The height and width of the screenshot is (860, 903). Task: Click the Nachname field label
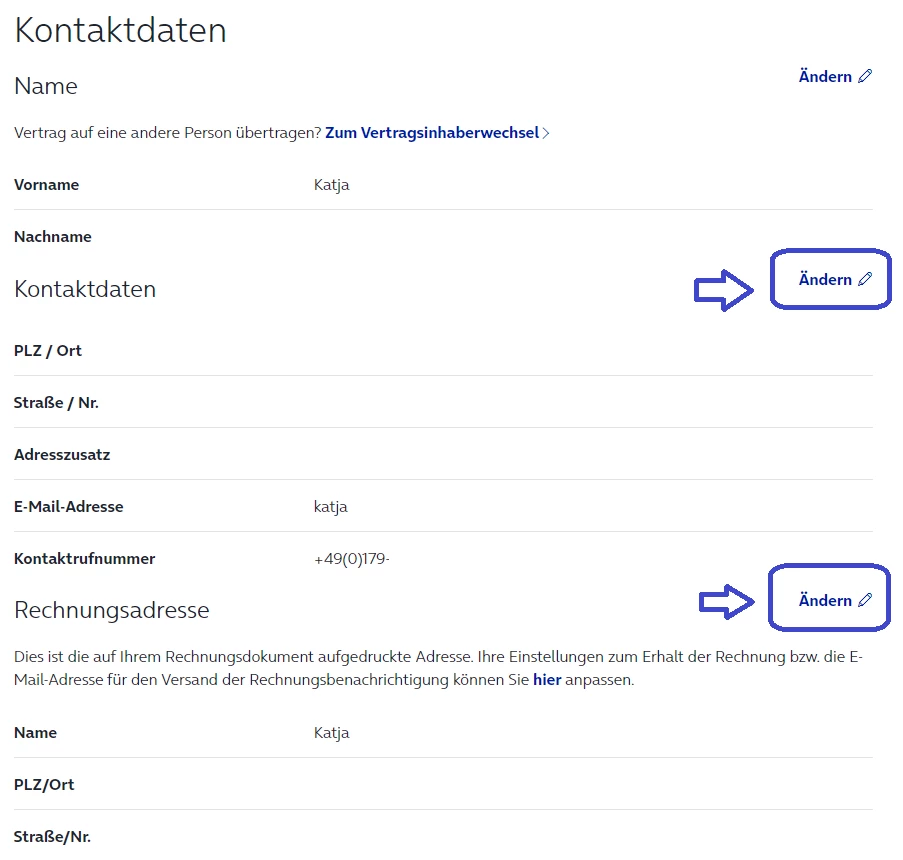click(53, 237)
